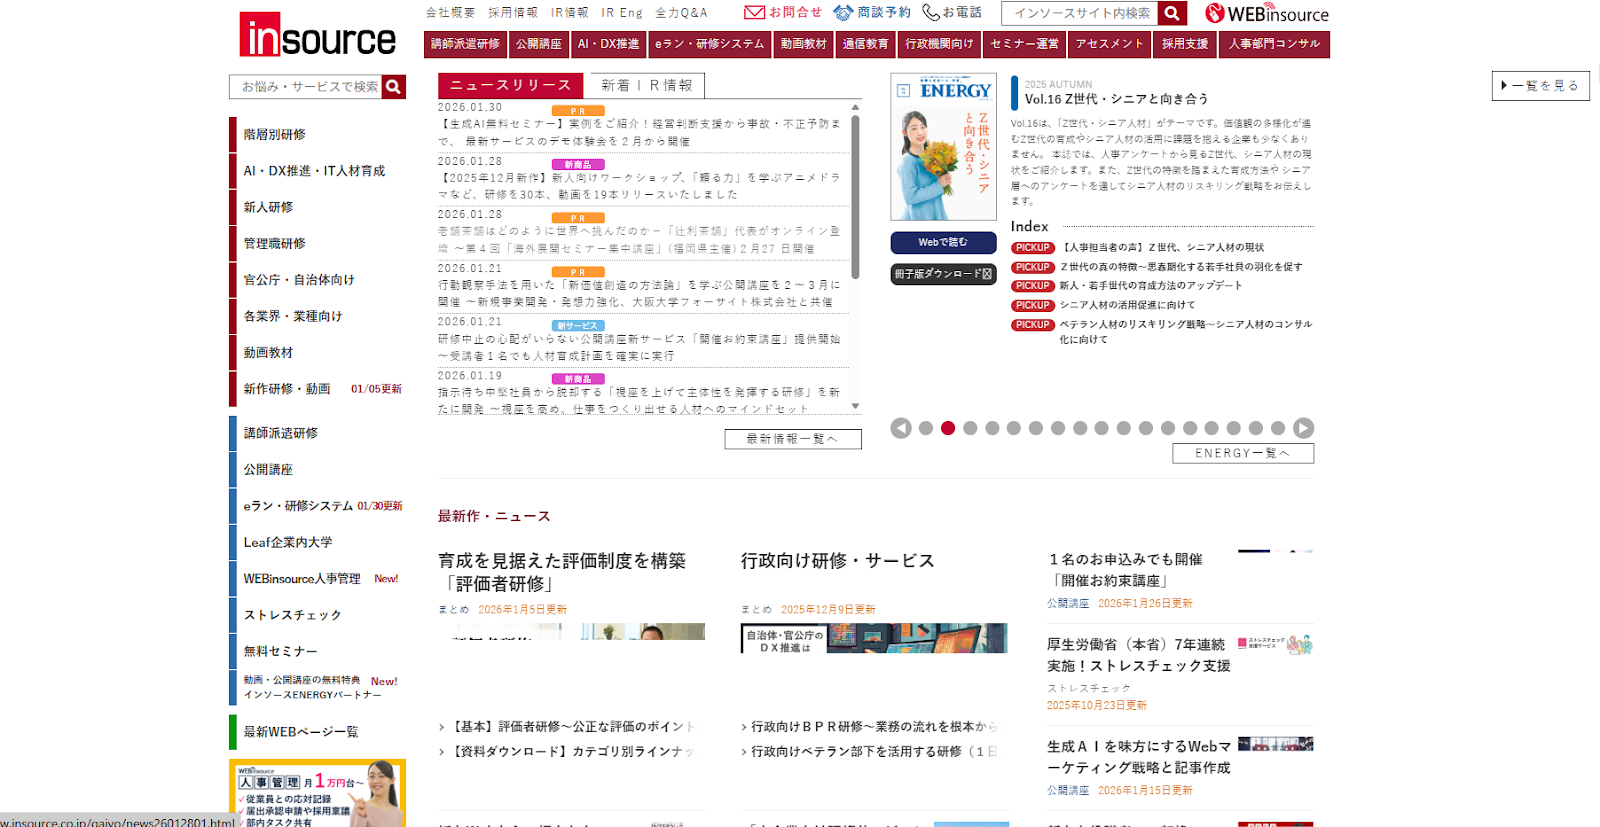Select the third carousel pagination dot

tap(970, 428)
